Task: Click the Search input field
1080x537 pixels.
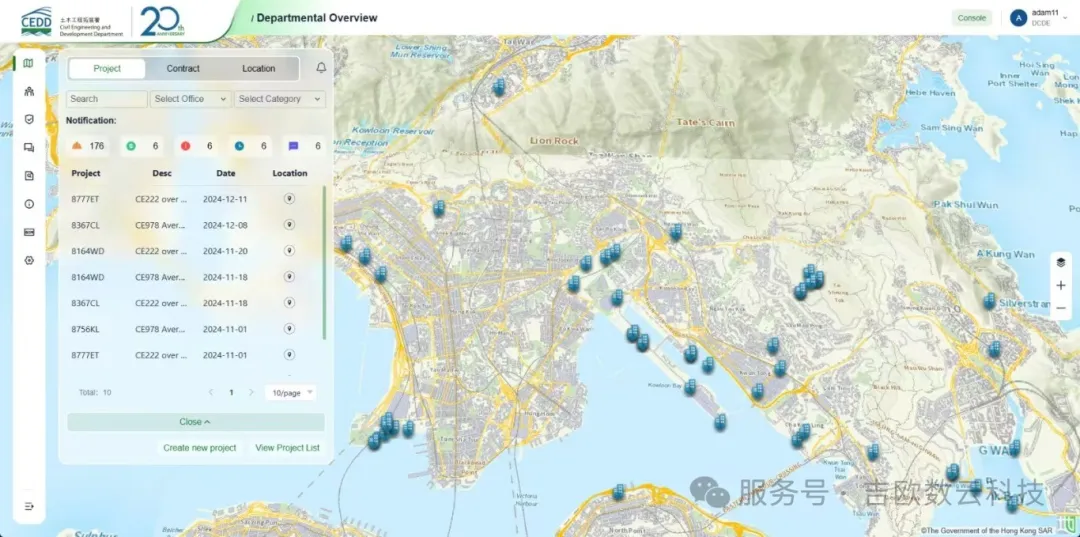Action: click(106, 99)
